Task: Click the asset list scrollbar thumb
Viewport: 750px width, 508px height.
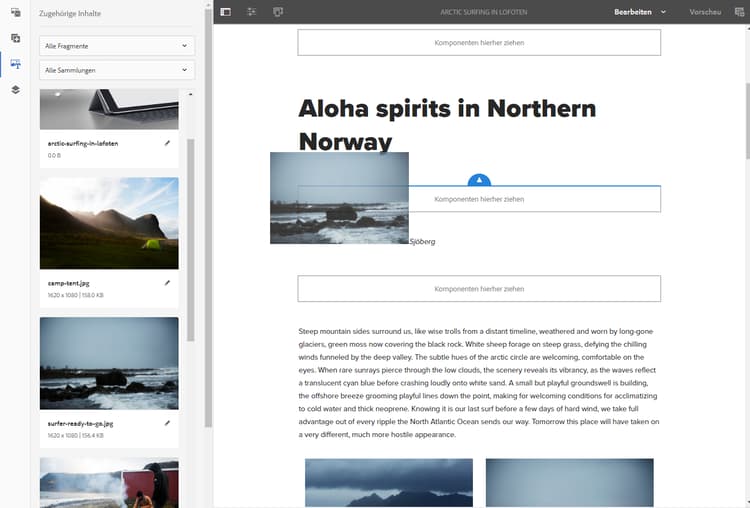Action: tap(190, 240)
